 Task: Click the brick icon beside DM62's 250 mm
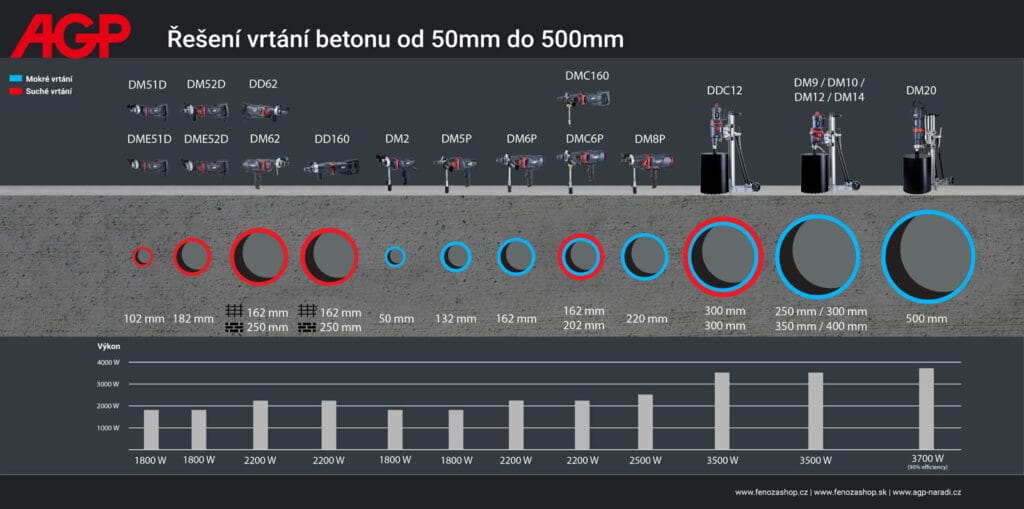(x=234, y=327)
